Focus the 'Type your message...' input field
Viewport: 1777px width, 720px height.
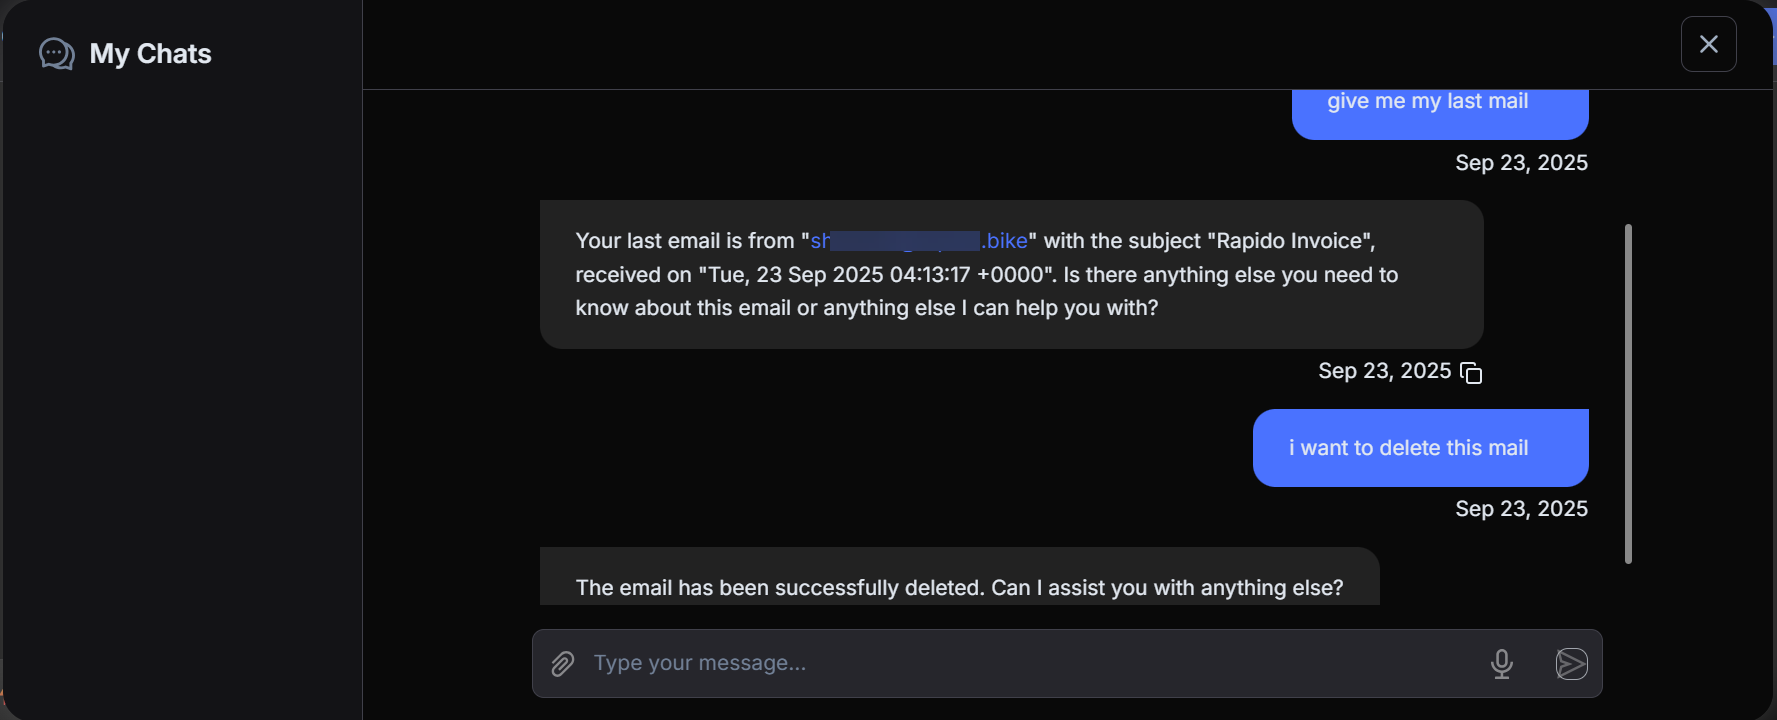pyautogui.click(x=1030, y=664)
